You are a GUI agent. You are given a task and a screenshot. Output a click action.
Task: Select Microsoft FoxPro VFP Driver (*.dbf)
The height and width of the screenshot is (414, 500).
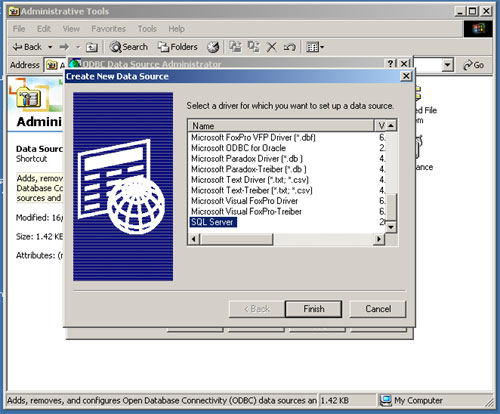[253, 137]
